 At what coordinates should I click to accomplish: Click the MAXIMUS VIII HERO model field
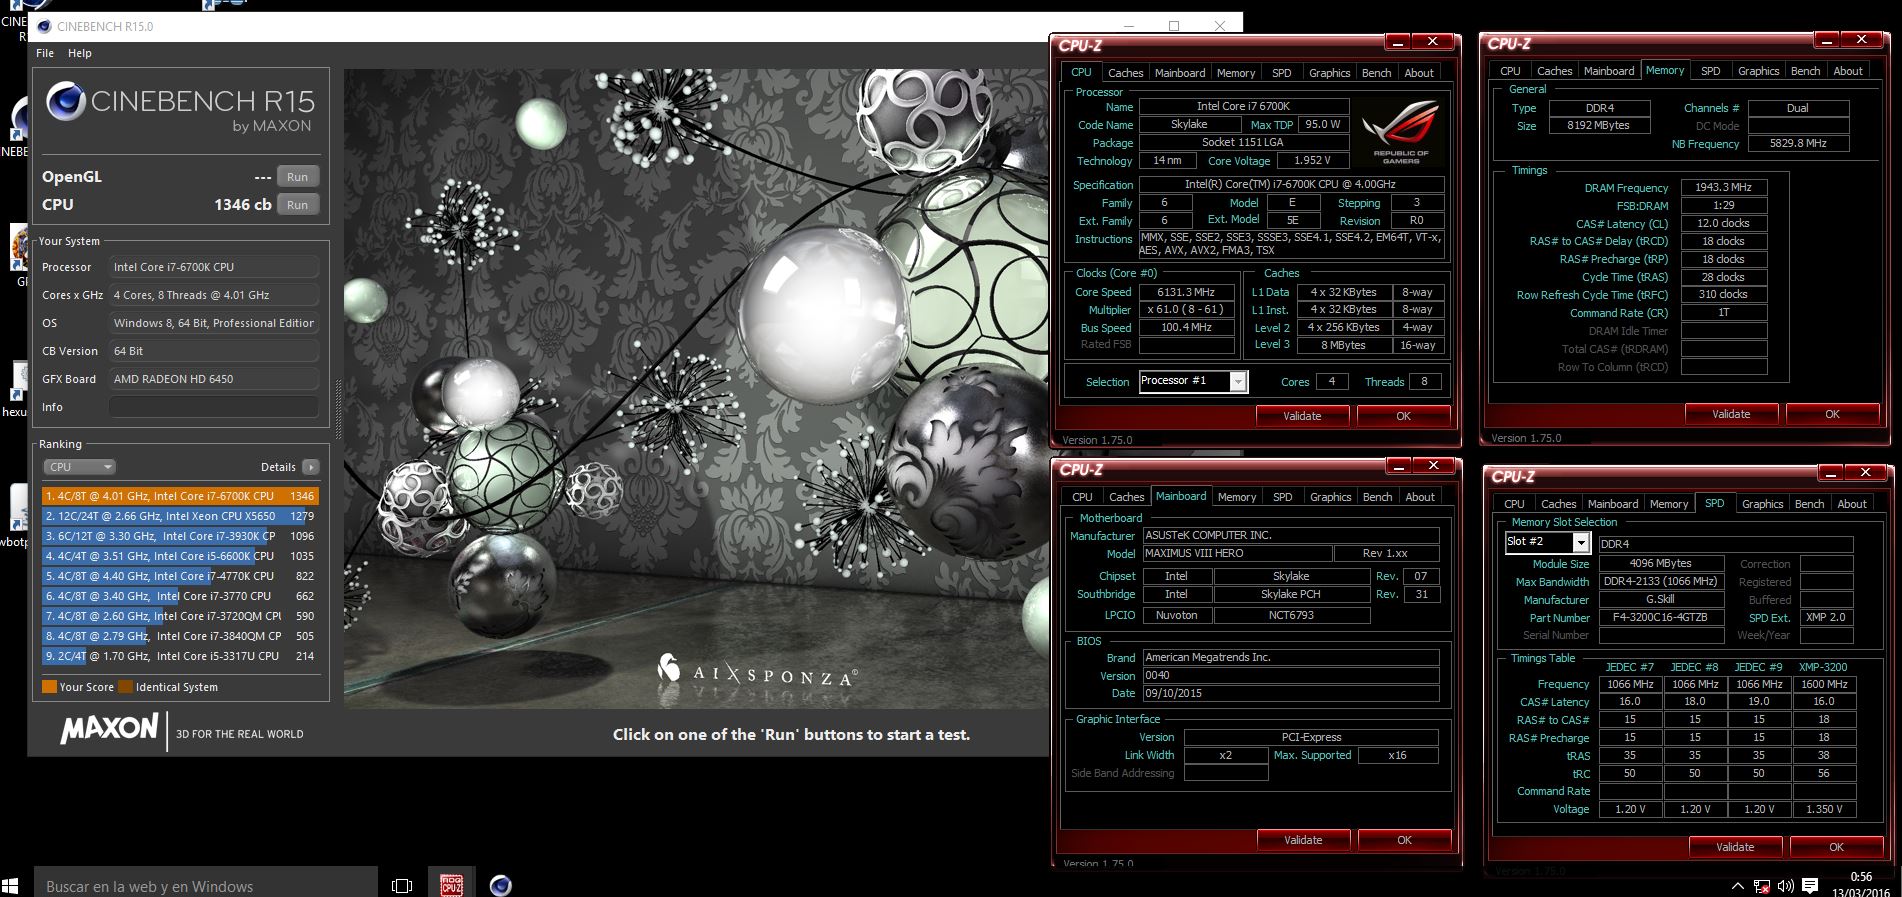point(1237,553)
